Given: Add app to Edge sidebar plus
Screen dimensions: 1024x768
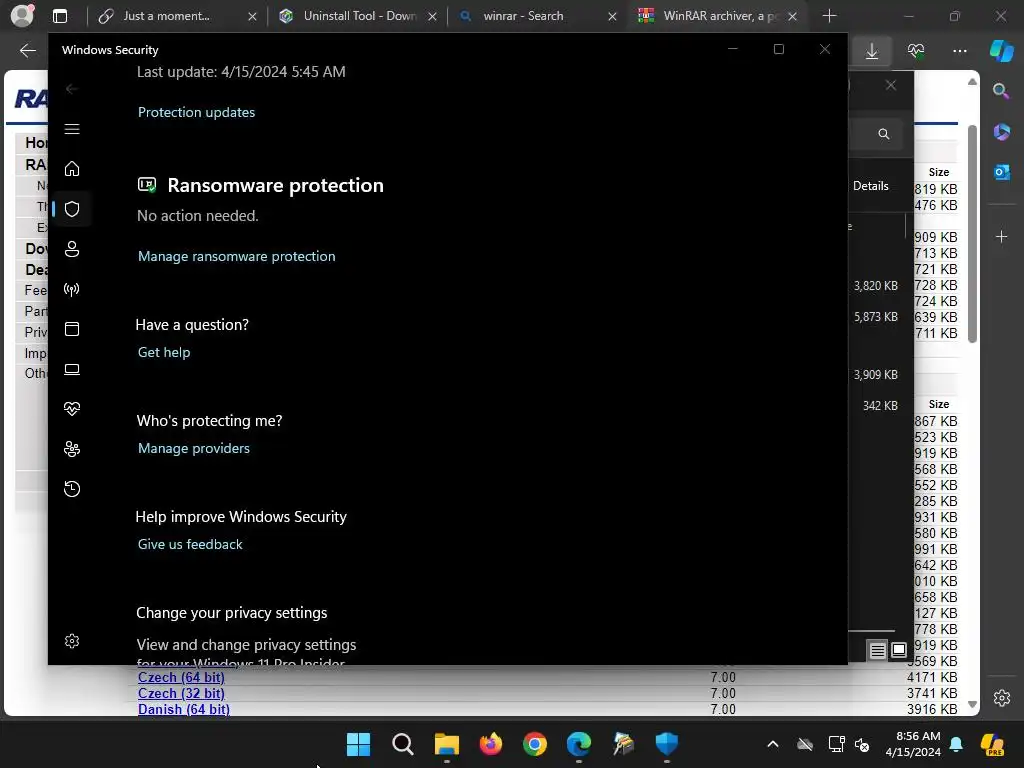Looking at the screenshot, I should pyautogui.click(x=1002, y=236).
